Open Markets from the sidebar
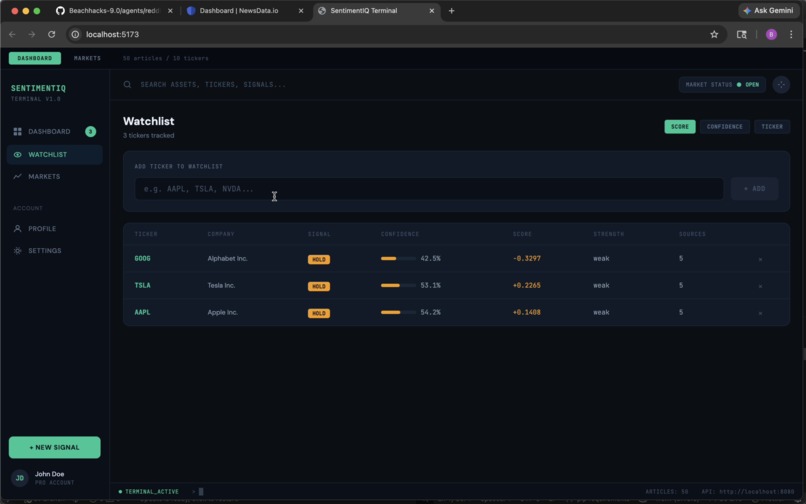 (54, 176)
